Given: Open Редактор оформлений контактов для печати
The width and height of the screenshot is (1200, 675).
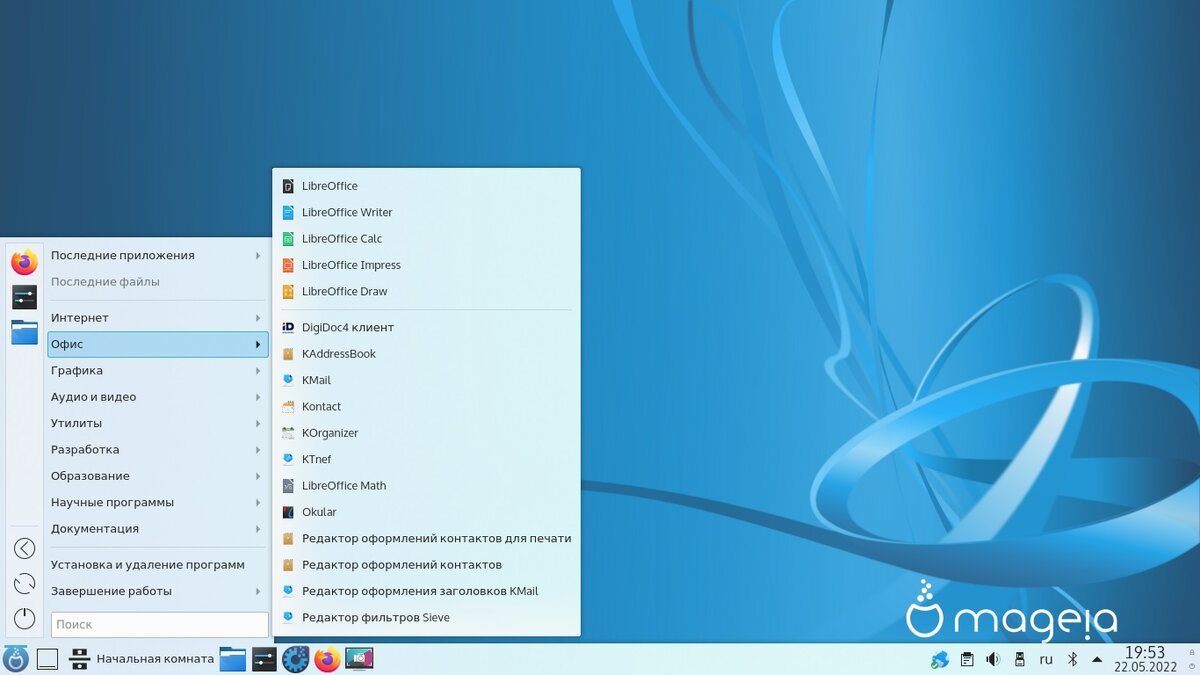Looking at the screenshot, I should (426, 538).
